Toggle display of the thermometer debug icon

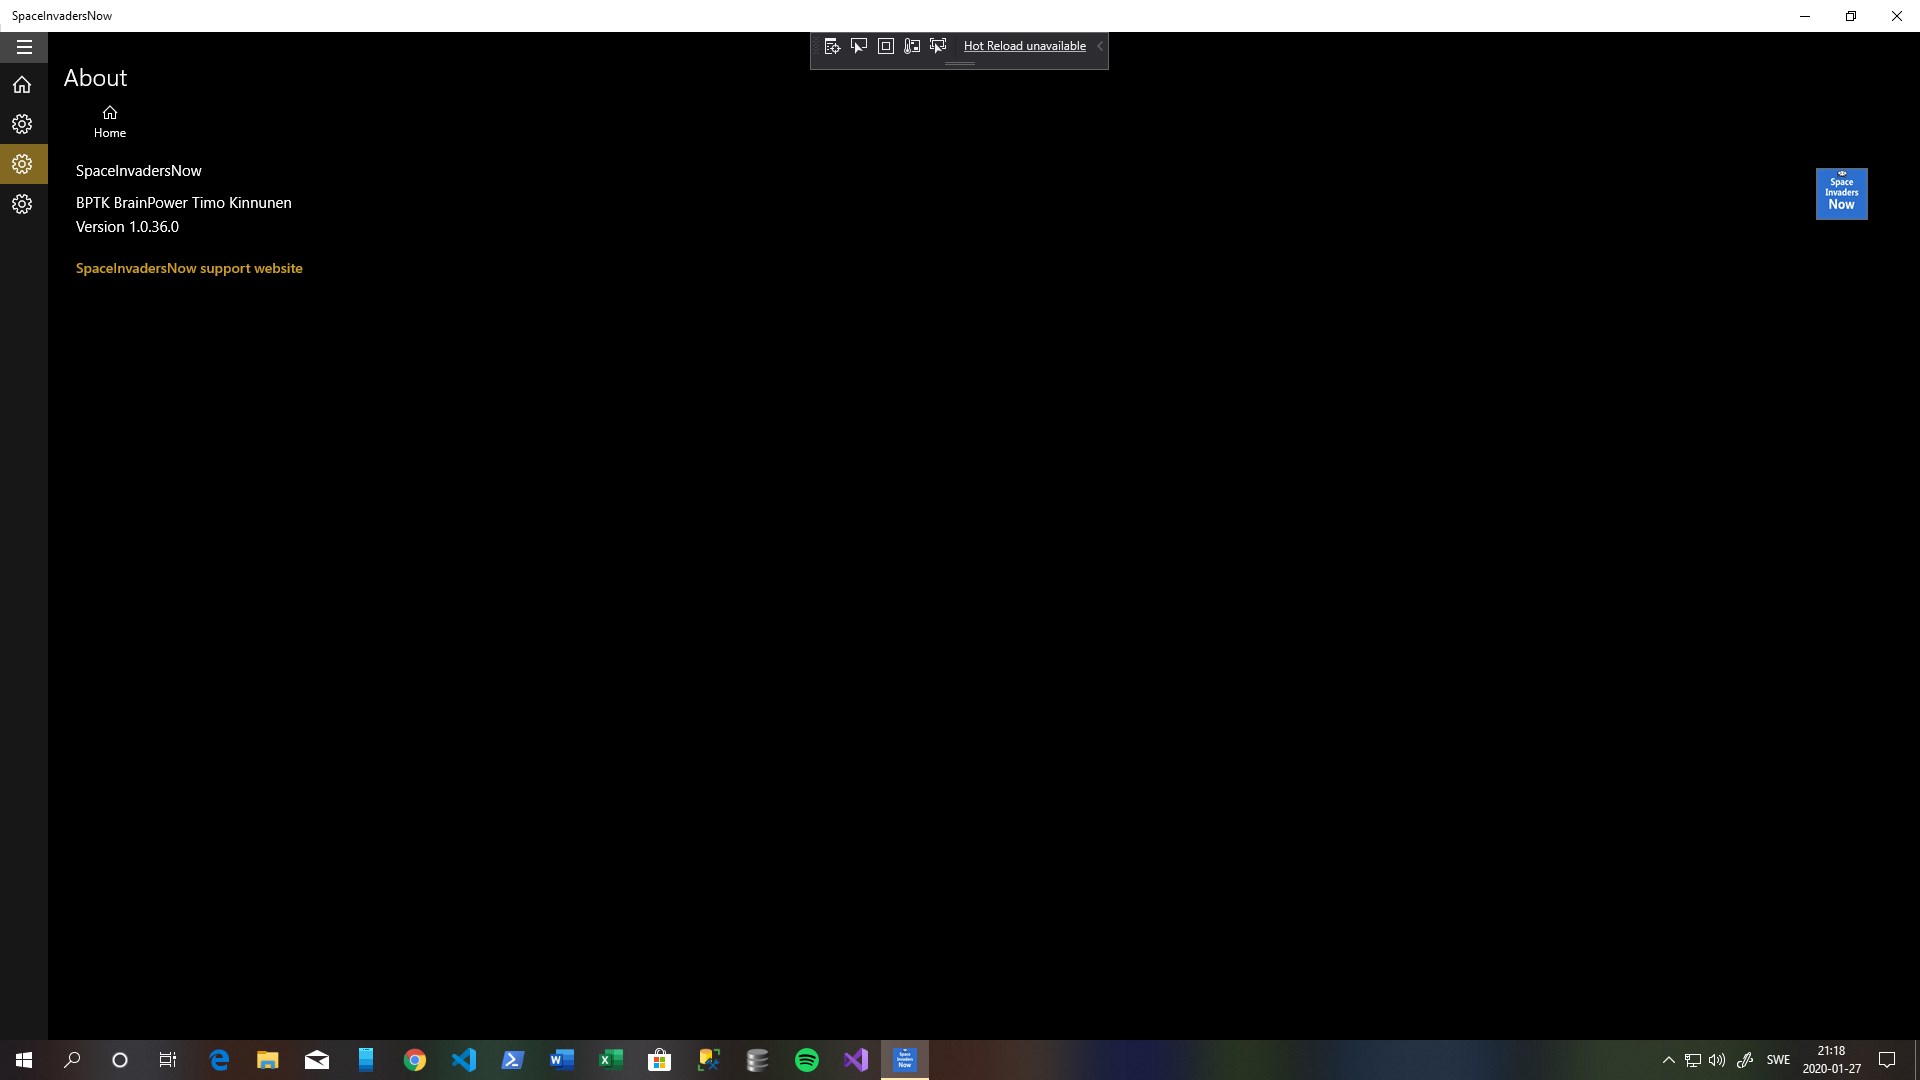click(912, 46)
